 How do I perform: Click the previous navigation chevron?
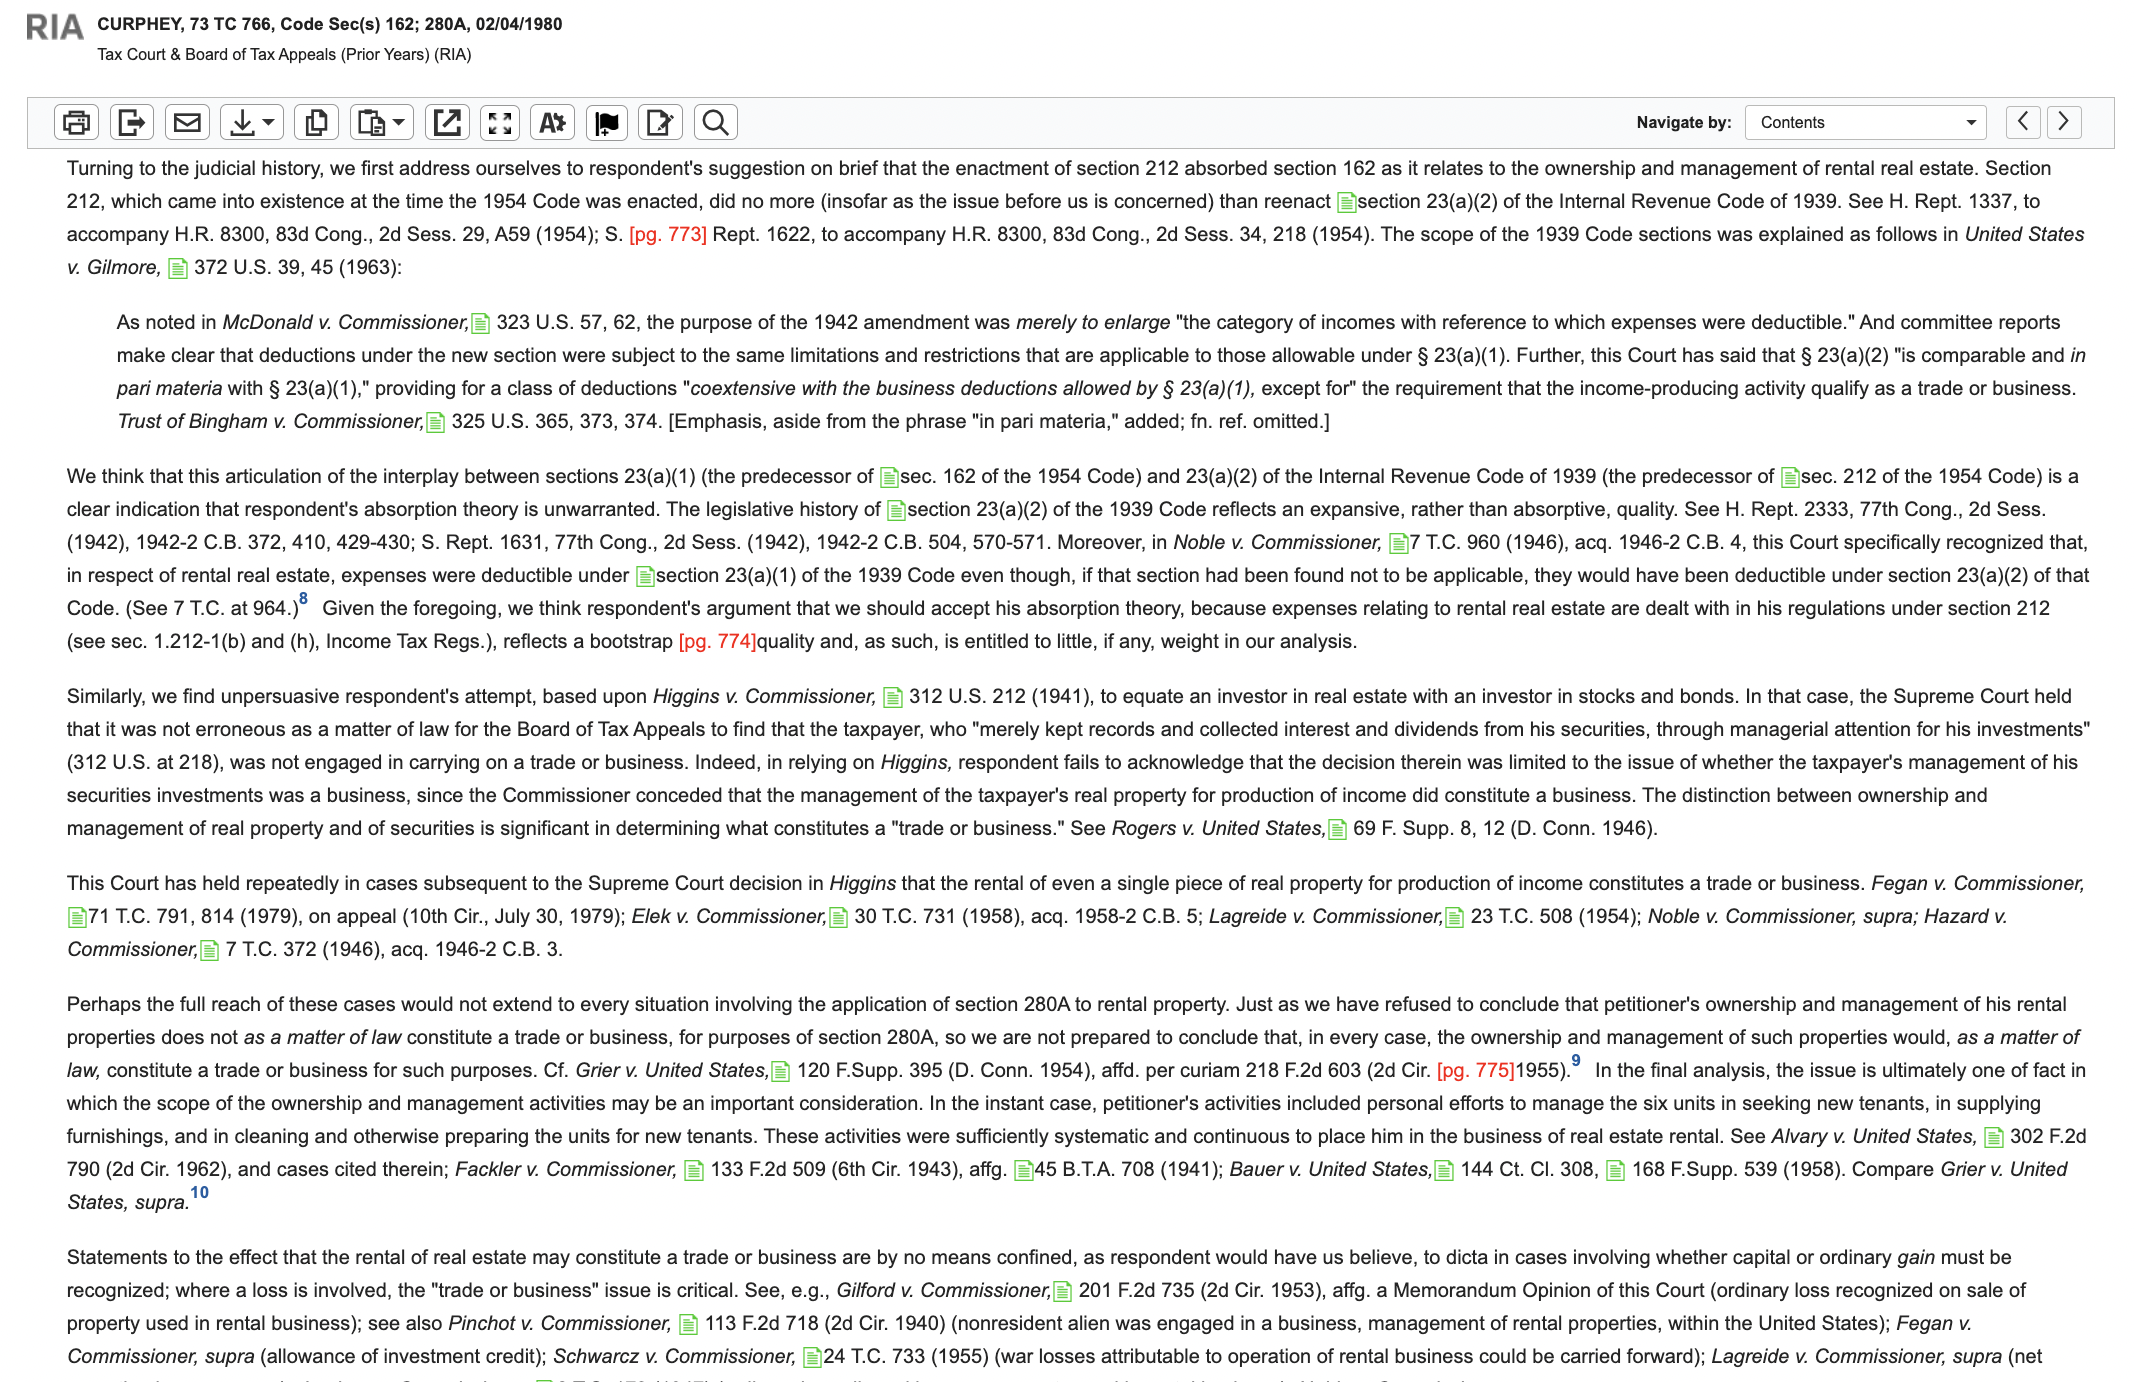tap(2025, 122)
